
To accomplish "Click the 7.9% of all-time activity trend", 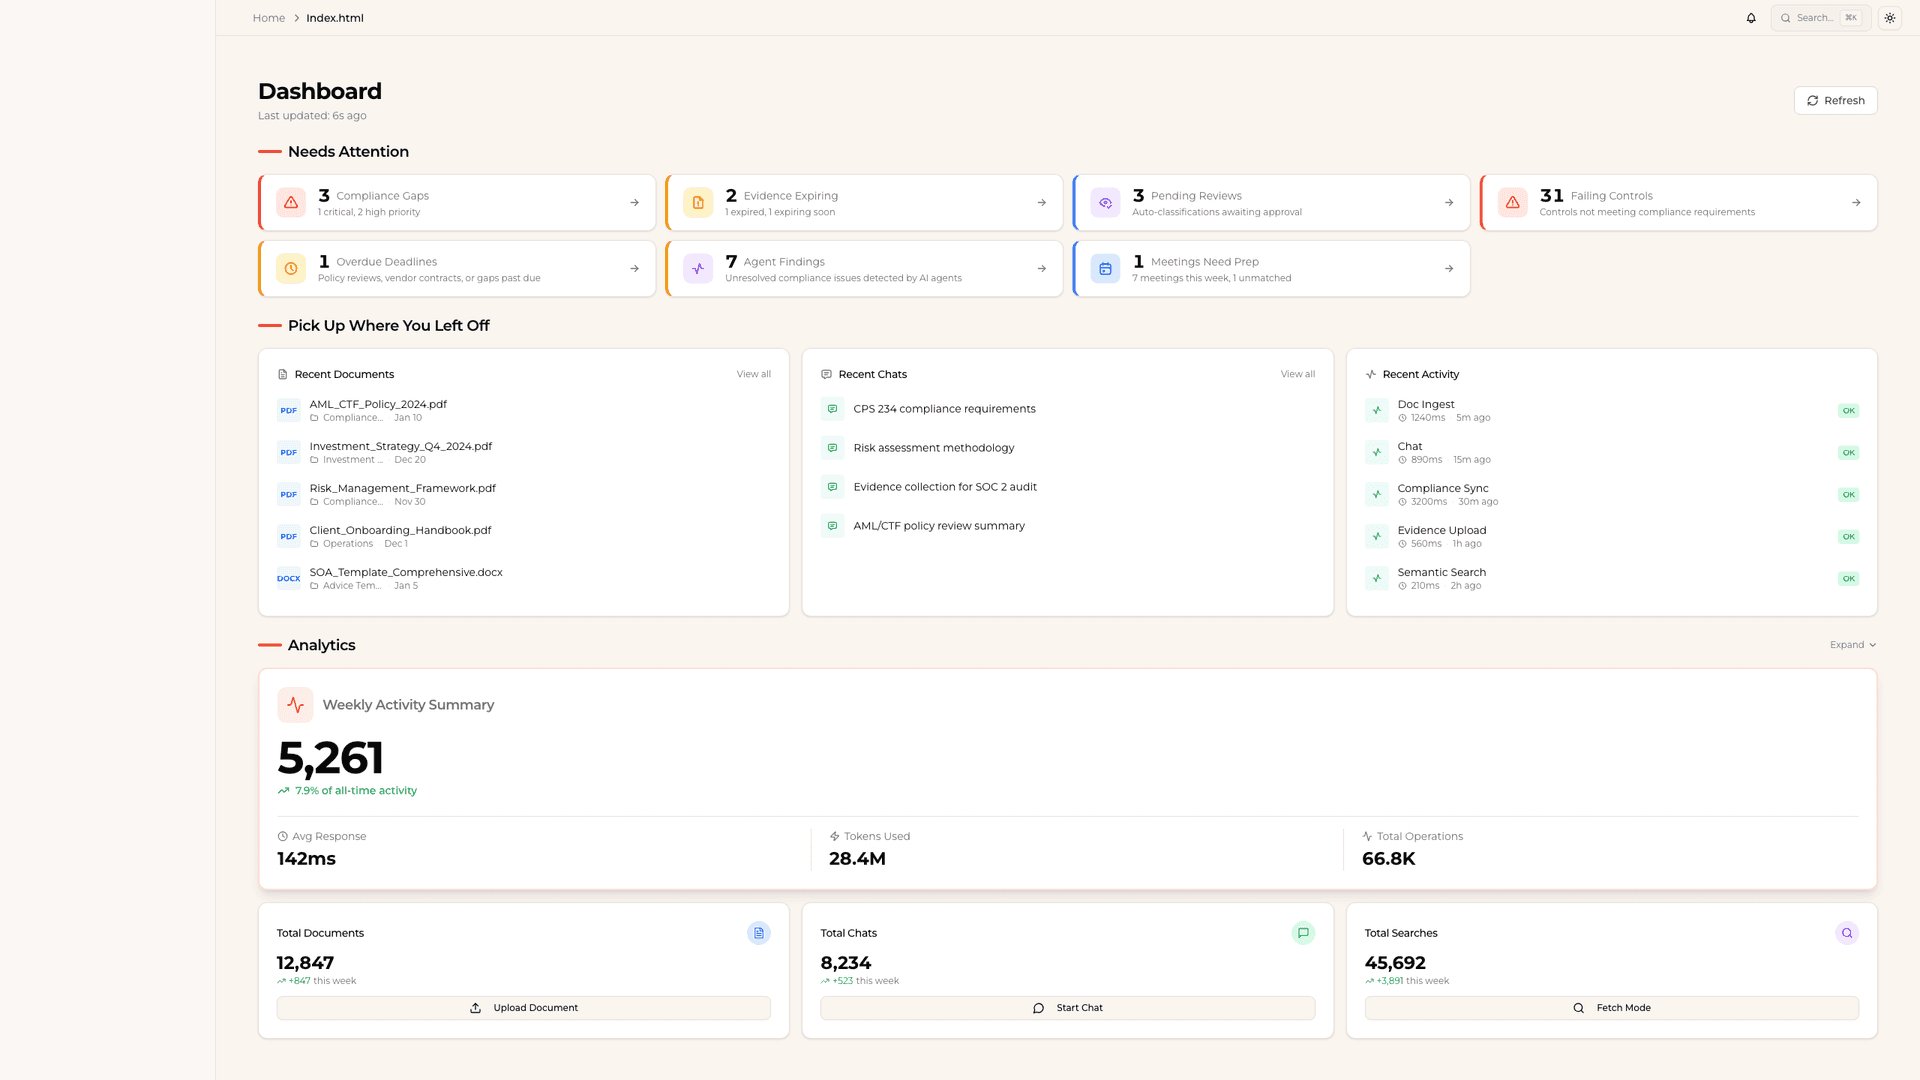I will [x=347, y=790].
